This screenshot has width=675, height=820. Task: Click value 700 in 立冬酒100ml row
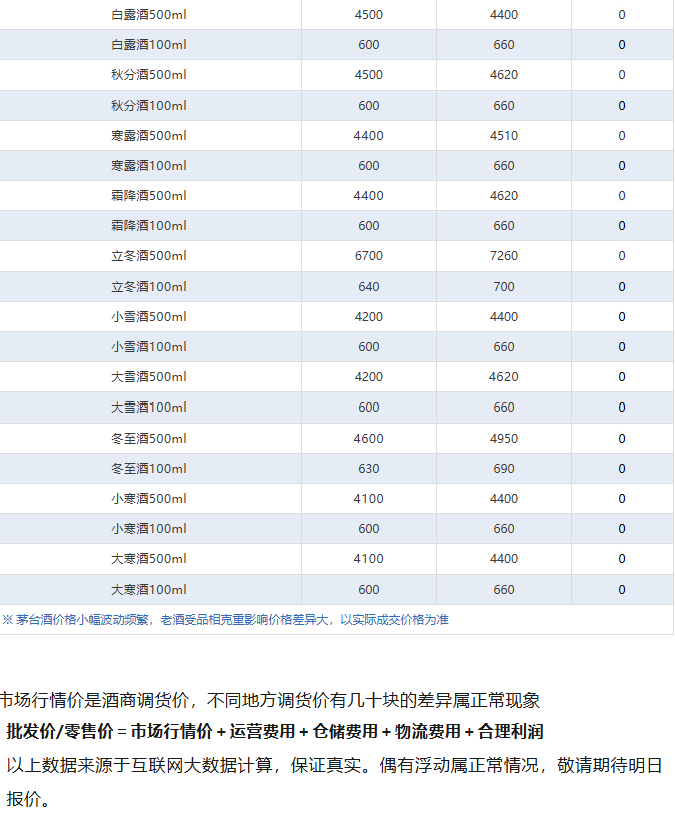pos(504,287)
